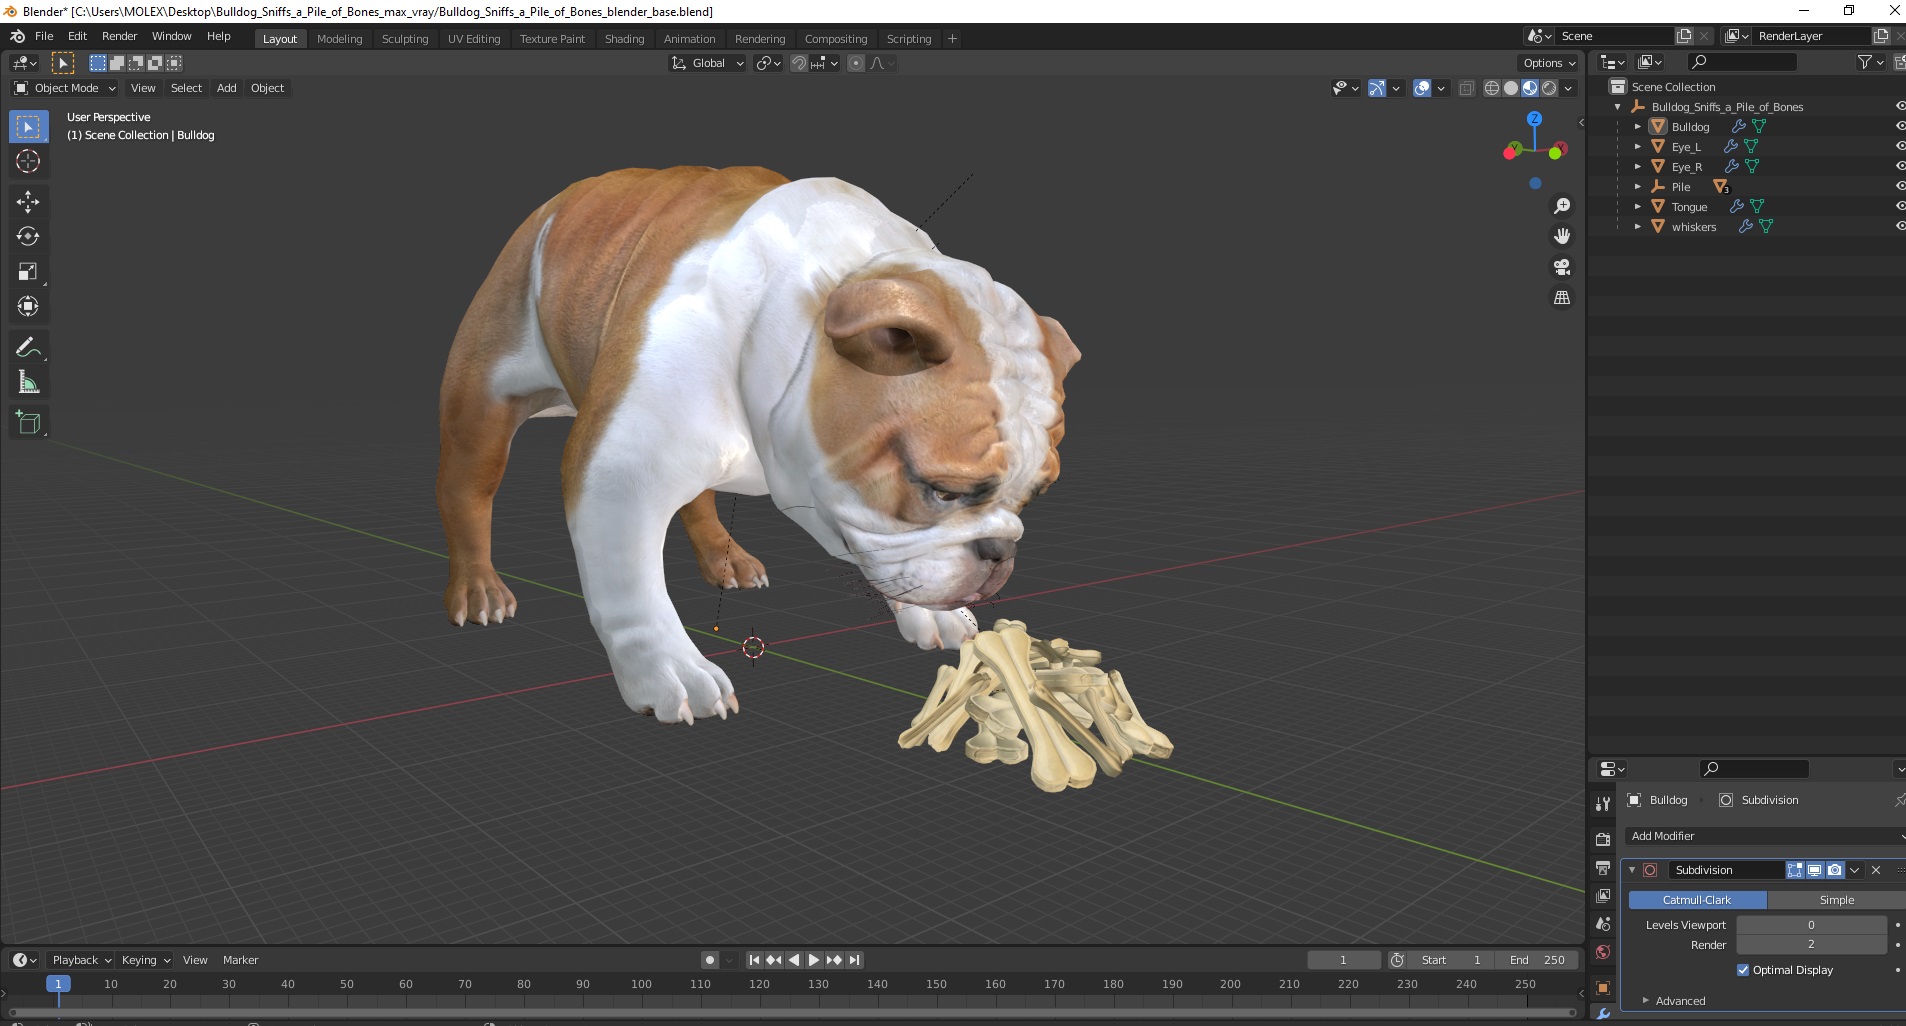
Task: Activate the Scale tool
Action: (28, 272)
